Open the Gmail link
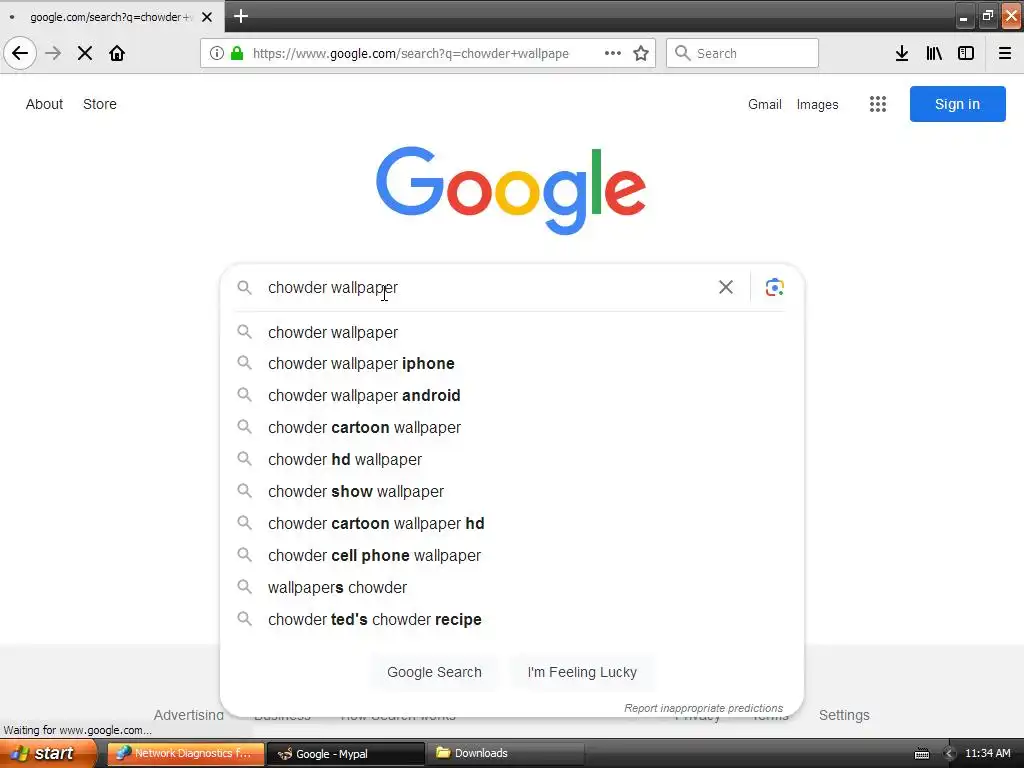Screen dimensions: 1024x768 (765, 104)
